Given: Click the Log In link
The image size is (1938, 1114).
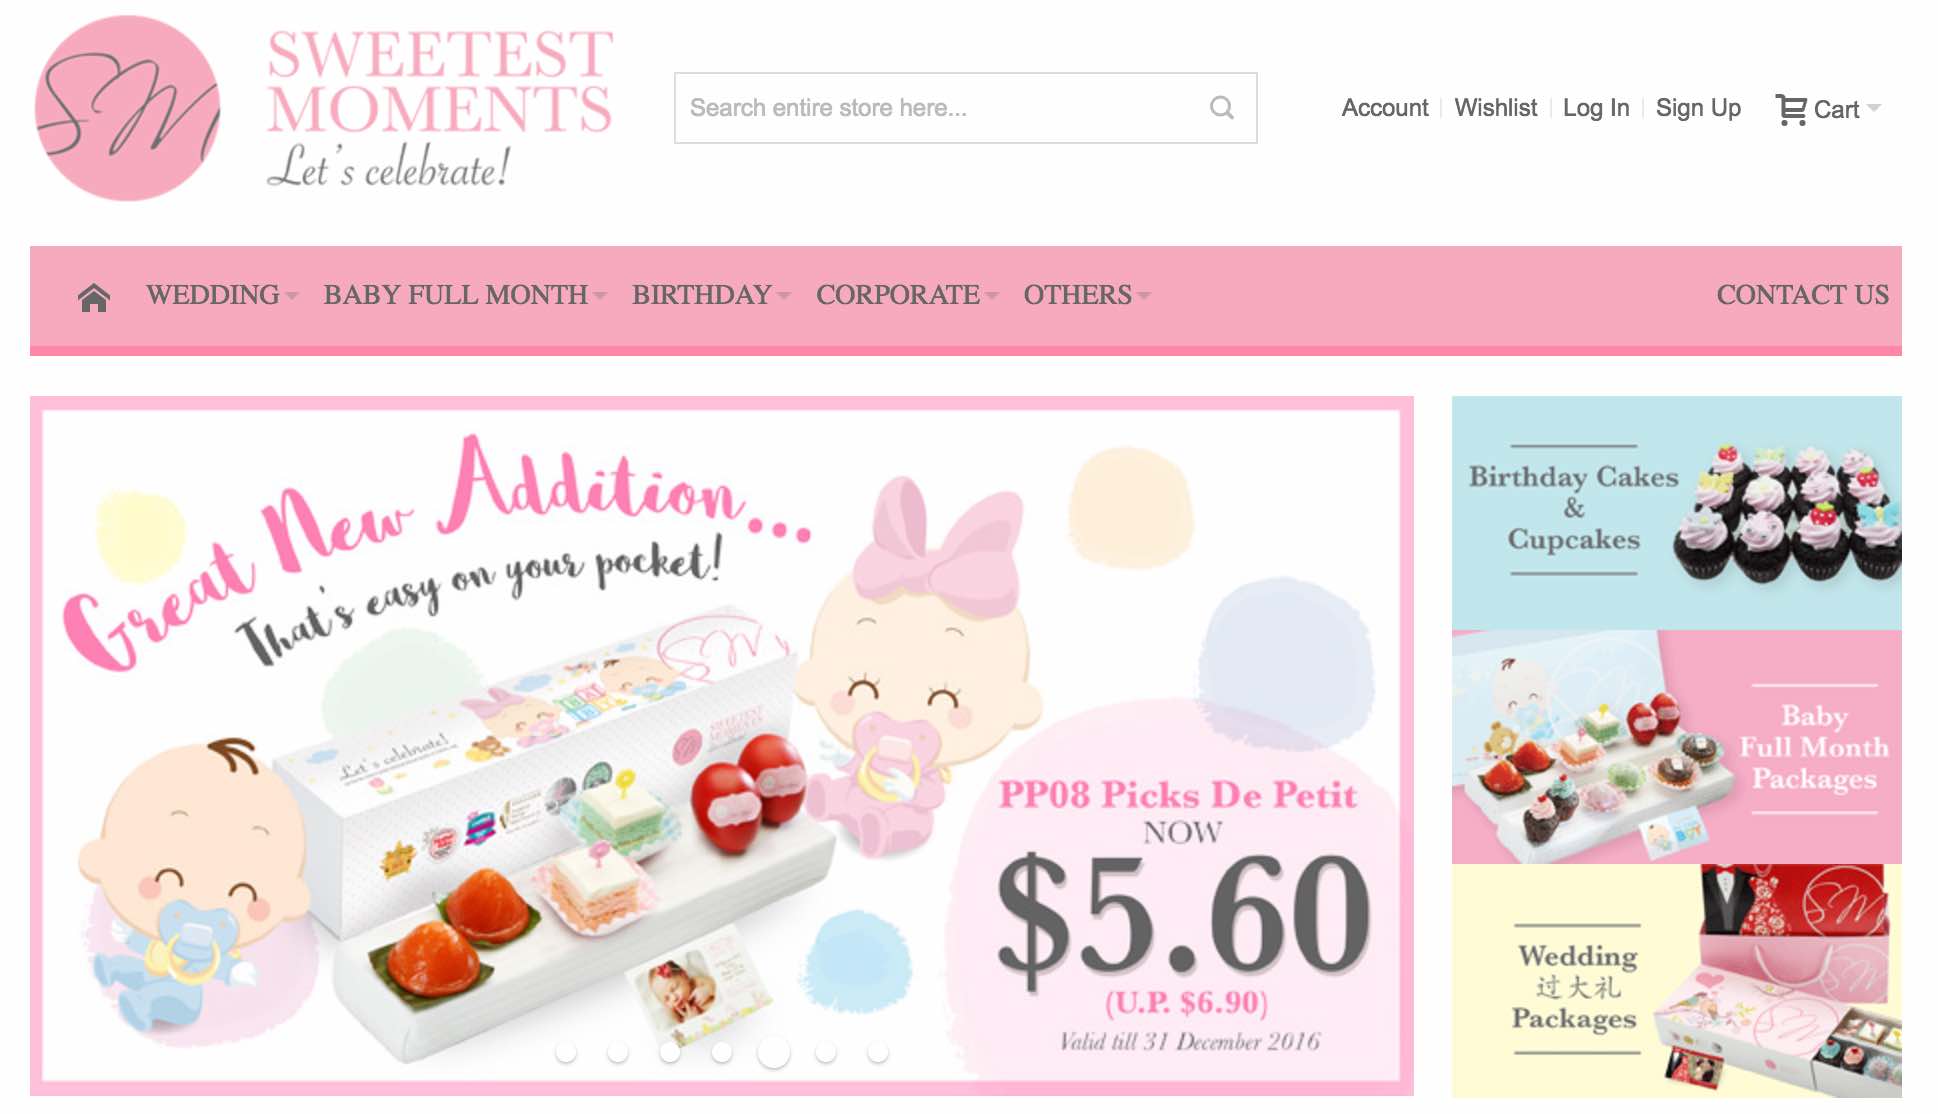Looking at the screenshot, I should pos(1596,108).
